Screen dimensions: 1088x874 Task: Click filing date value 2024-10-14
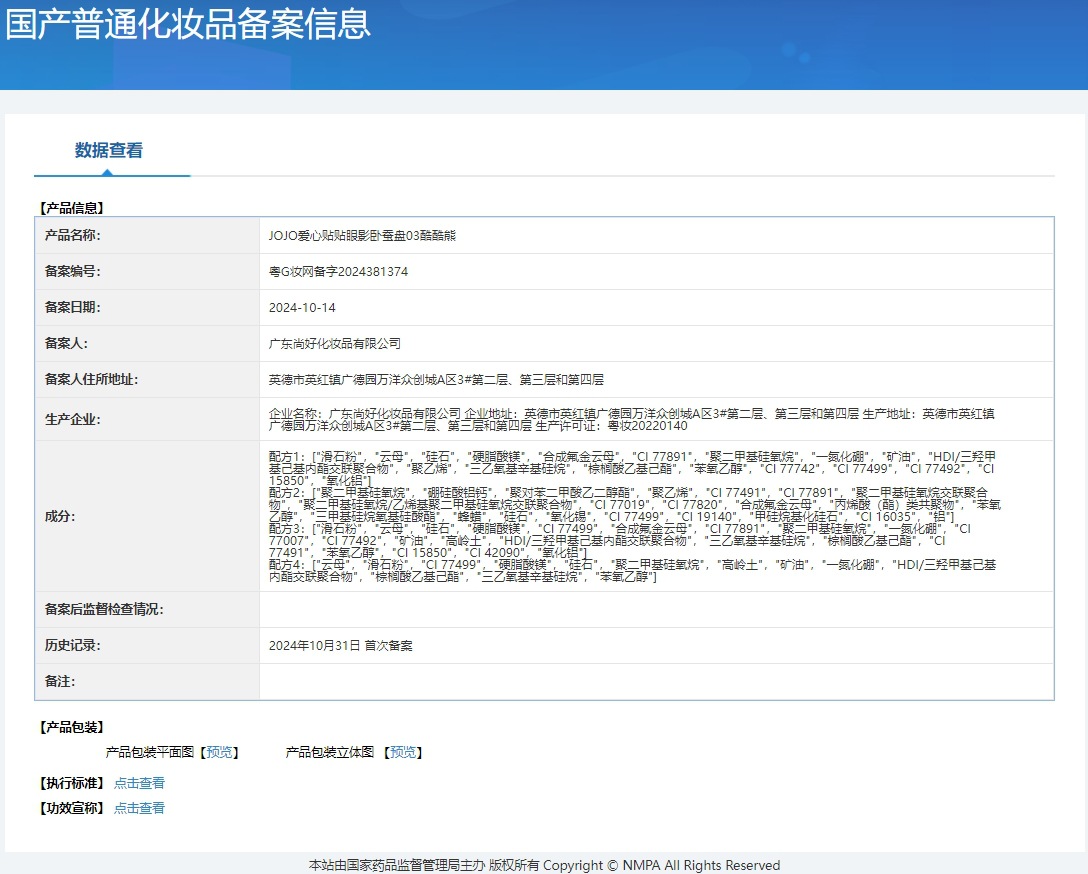click(x=302, y=308)
